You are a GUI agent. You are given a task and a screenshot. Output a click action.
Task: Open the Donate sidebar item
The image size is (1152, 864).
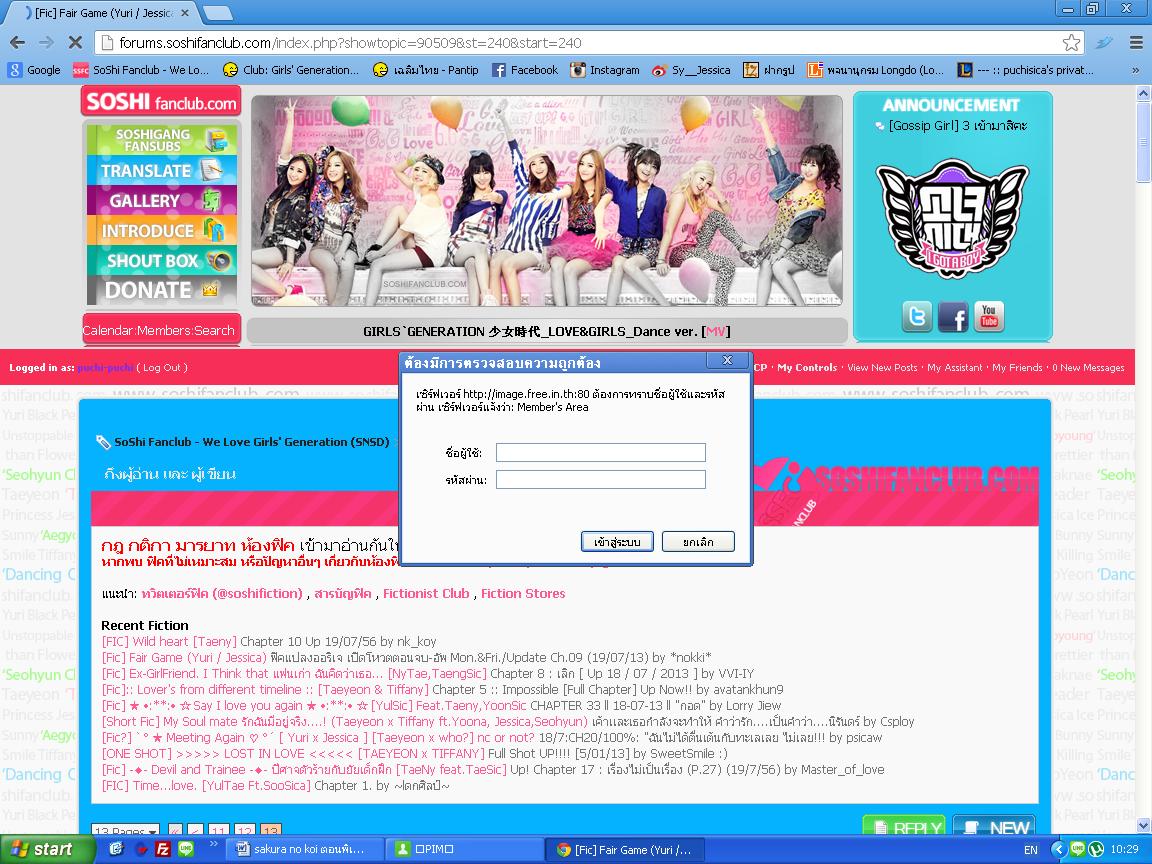point(162,290)
